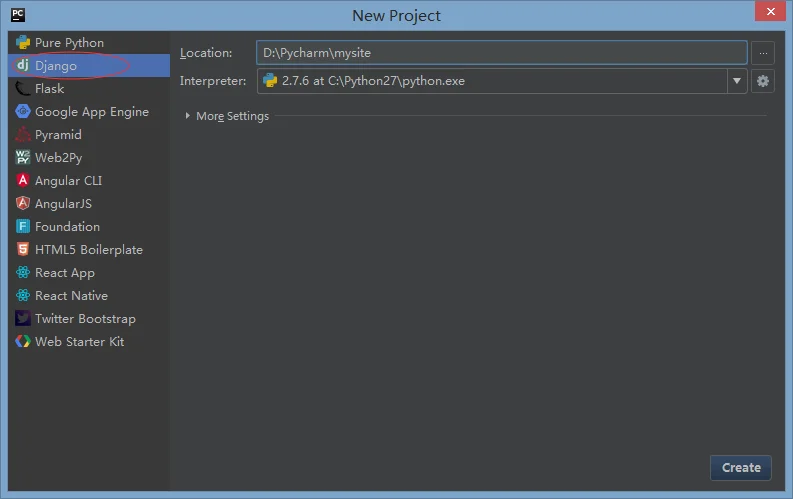Open interpreter settings gear

click(763, 81)
